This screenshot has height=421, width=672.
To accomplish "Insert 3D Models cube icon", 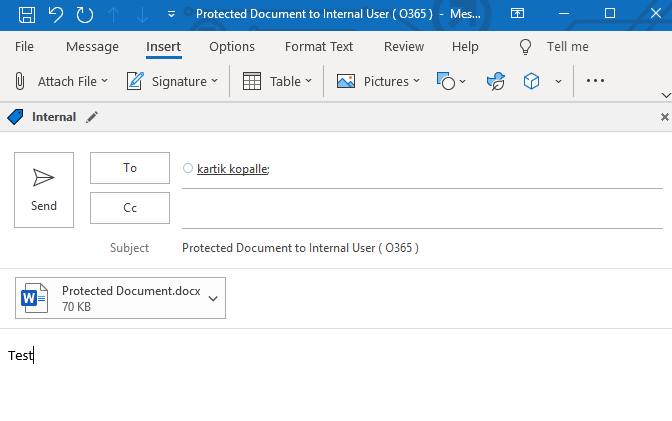I will tap(531, 81).
